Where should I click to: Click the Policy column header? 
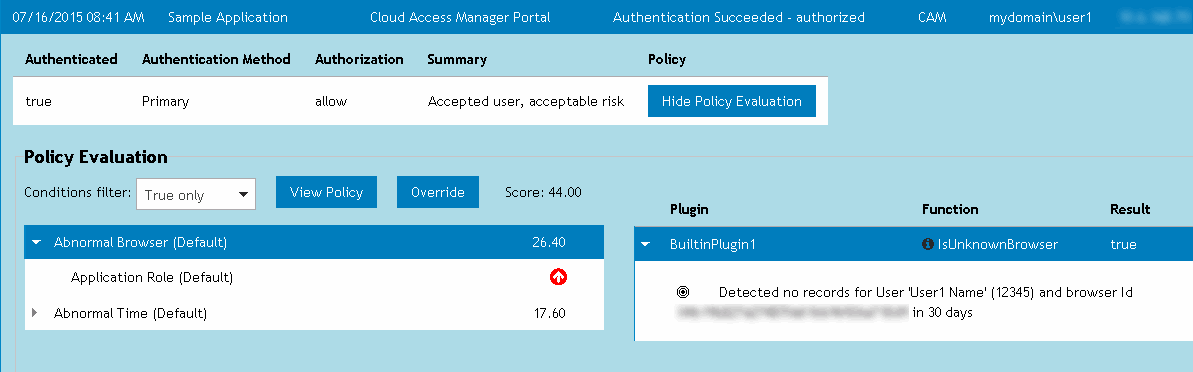(666, 59)
